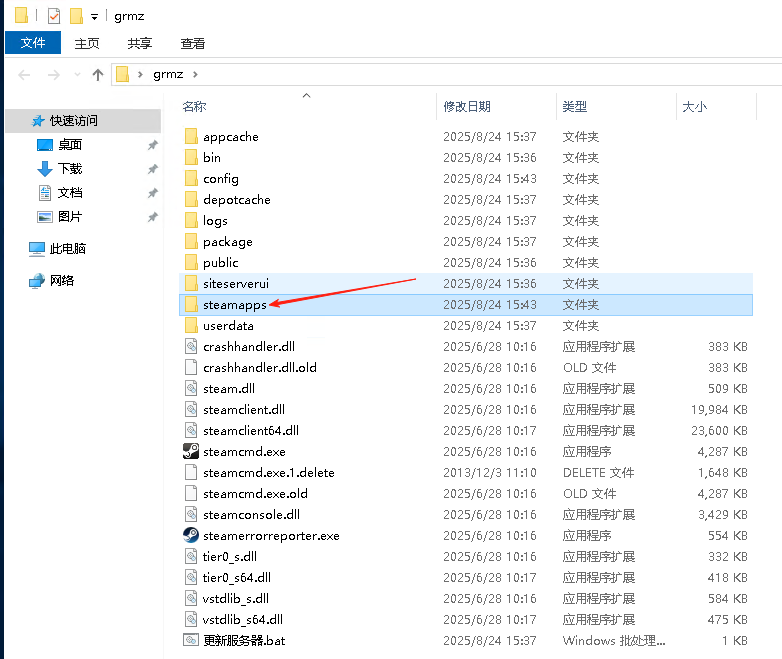Click the crashhandler.dll file icon
Screen dimensions: 782x659
point(191,346)
